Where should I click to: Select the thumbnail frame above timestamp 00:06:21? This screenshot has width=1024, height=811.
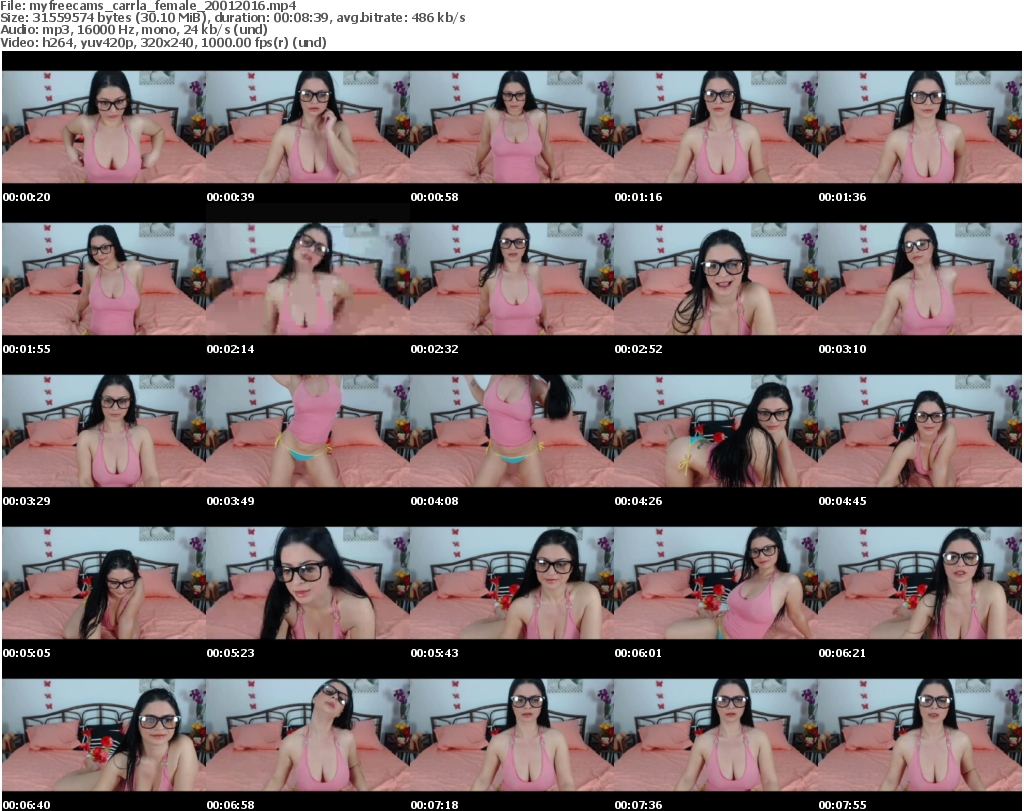tap(920, 583)
